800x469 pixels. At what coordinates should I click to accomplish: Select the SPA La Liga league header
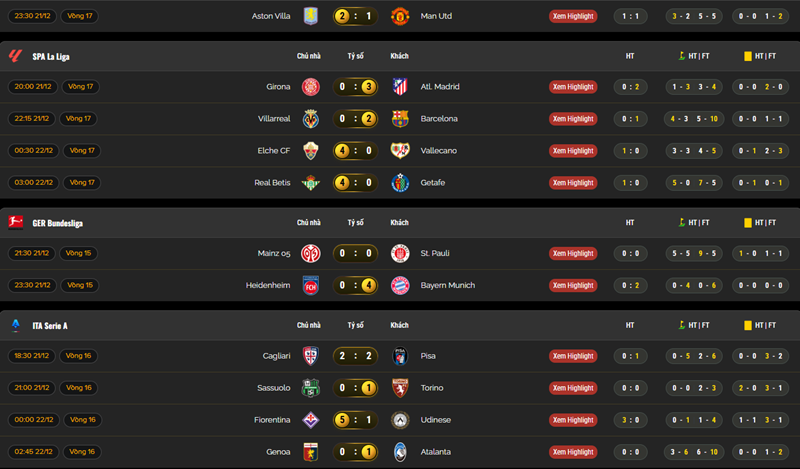tap(50, 56)
